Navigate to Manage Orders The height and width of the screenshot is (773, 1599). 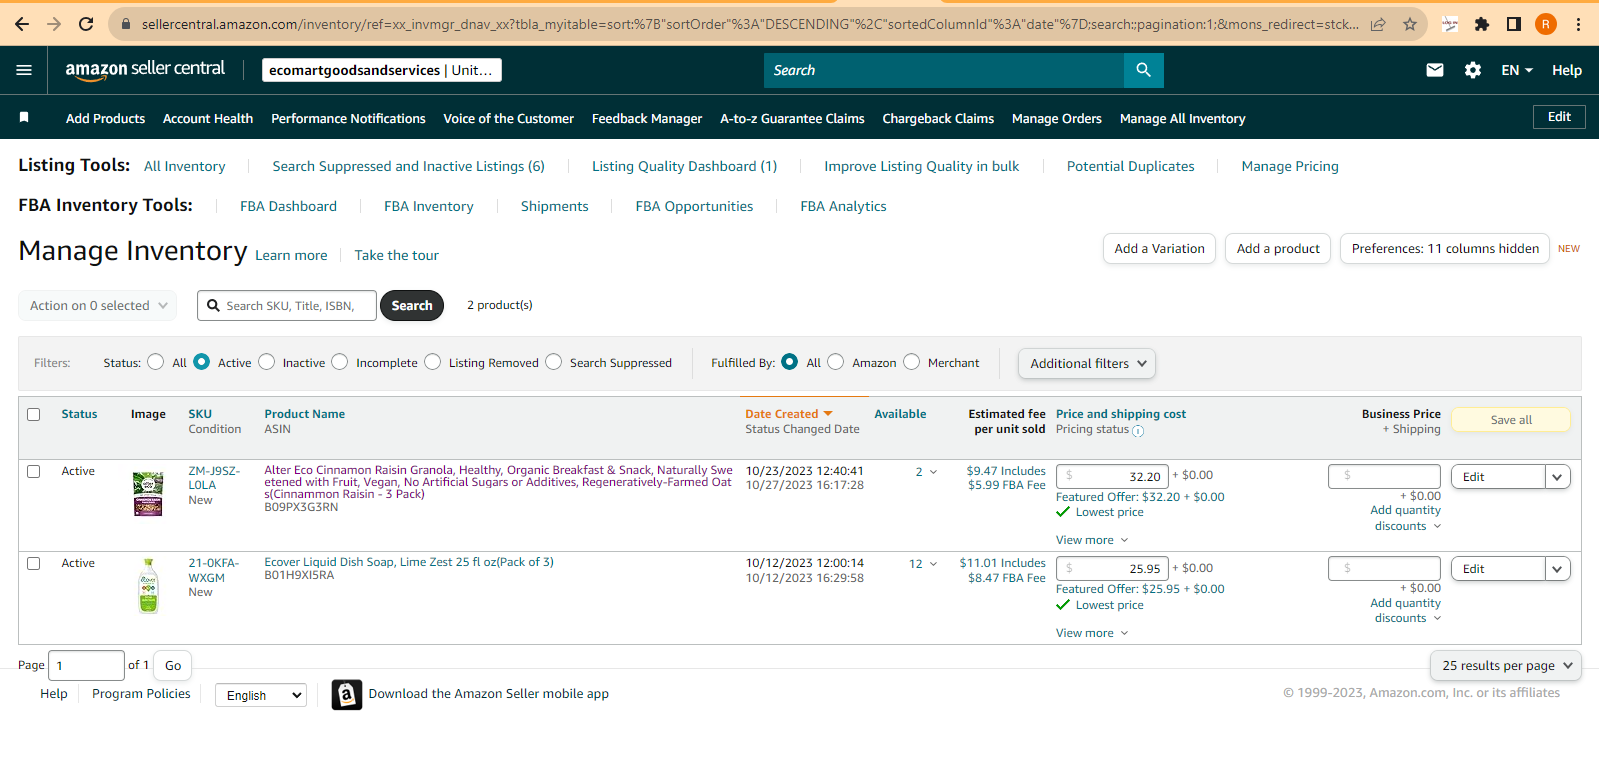tap(1057, 118)
